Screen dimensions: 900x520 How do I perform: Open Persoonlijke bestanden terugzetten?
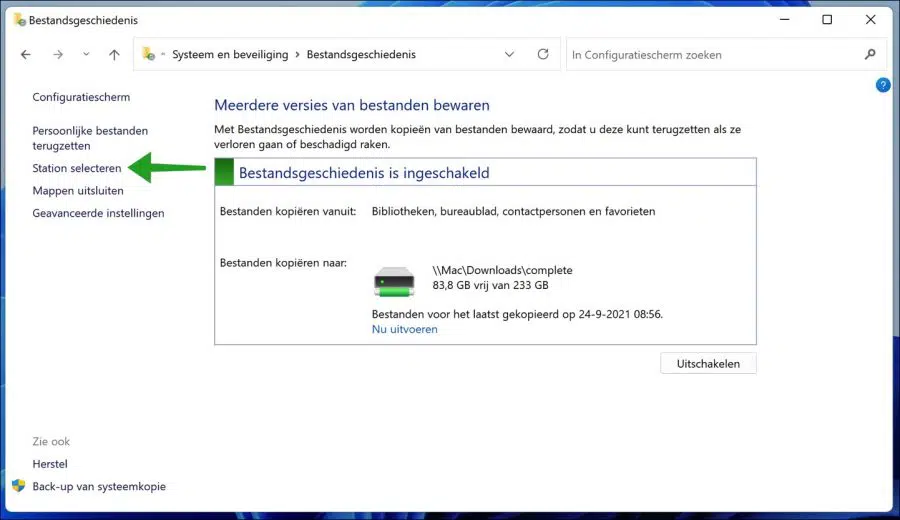point(90,138)
